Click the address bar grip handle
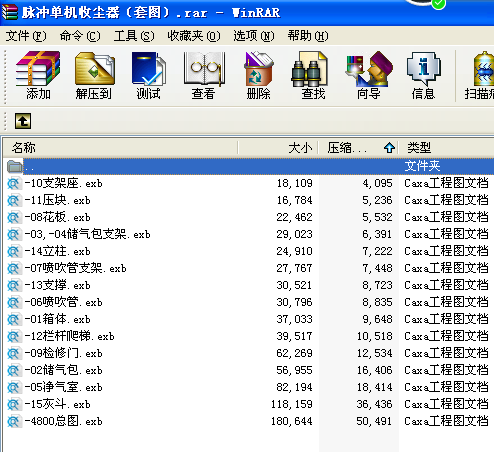 tap(5, 121)
